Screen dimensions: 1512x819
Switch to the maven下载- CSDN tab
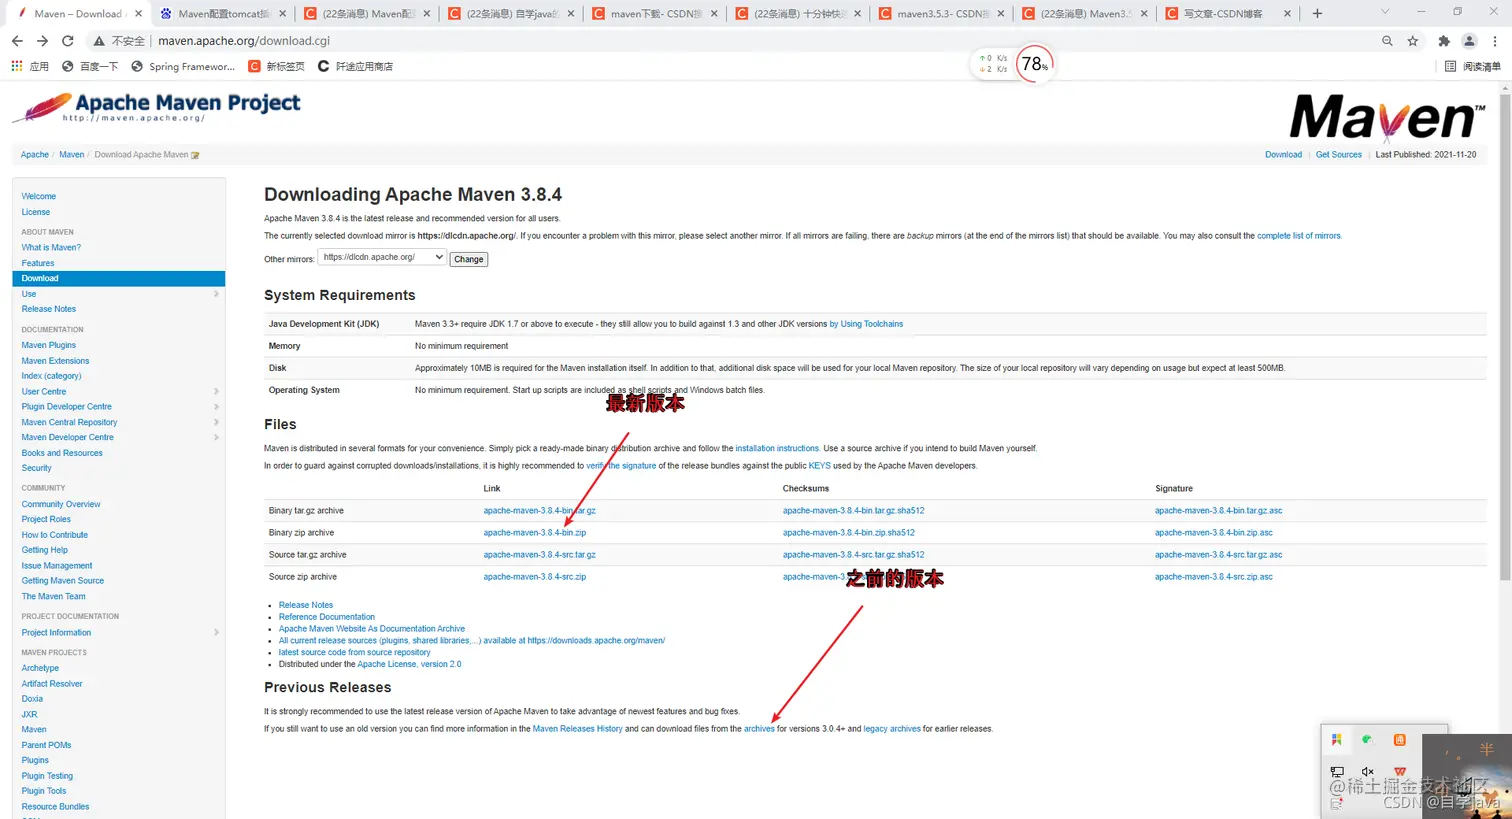click(x=654, y=14)
